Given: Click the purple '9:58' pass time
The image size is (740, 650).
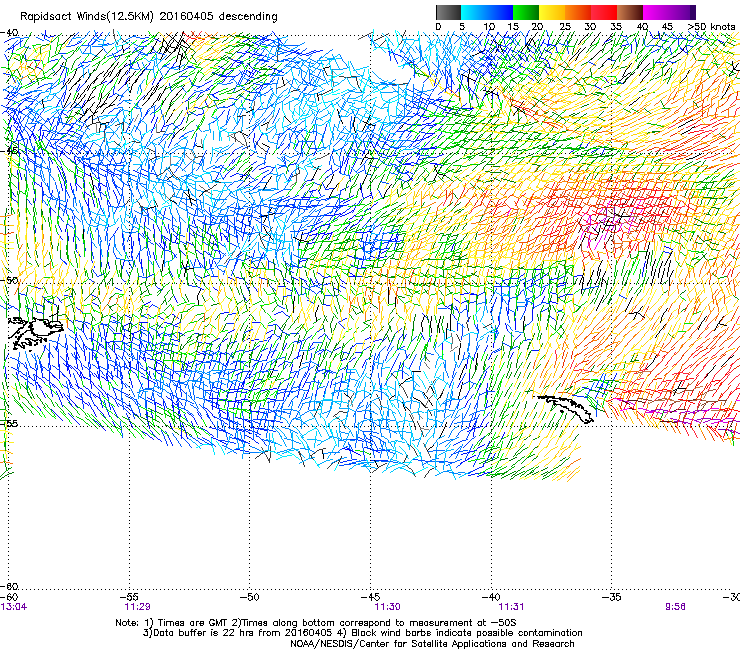Looking at the screenshot, I should (x=675, y=607).
